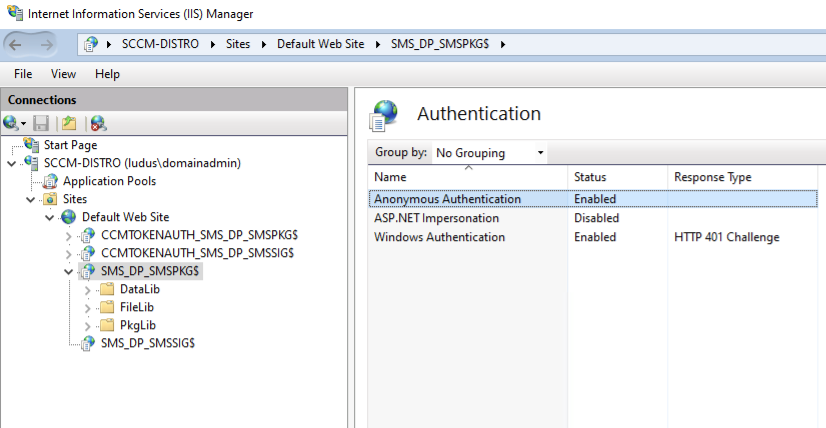Image resolution: width=826 pixels, height=428 pixels.
Task: Click the Back navigation arrow
Action: point(15,45)
